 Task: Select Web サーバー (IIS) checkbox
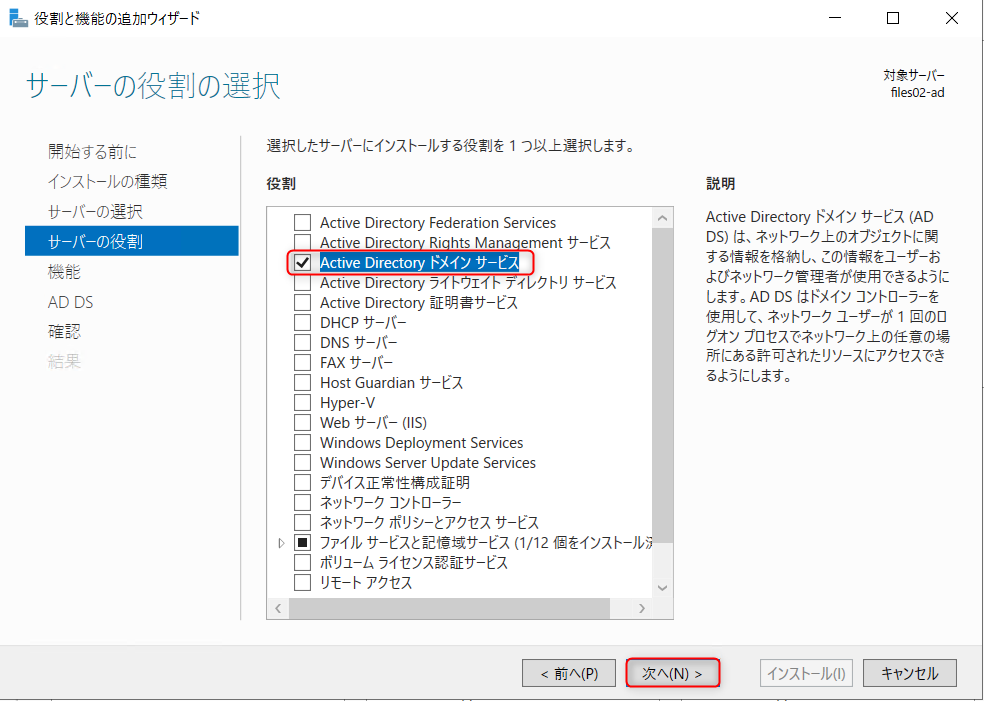pos(302,423)
